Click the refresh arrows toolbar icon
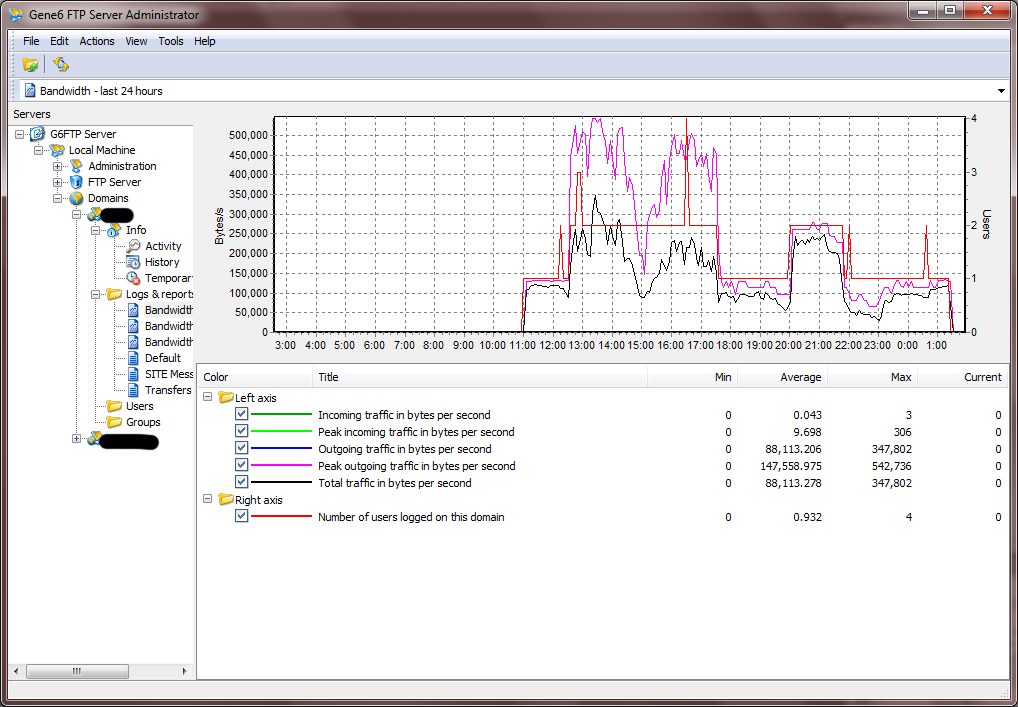Image resolution: width=1018 pixels, height=707 pixels. pos(61,64)
